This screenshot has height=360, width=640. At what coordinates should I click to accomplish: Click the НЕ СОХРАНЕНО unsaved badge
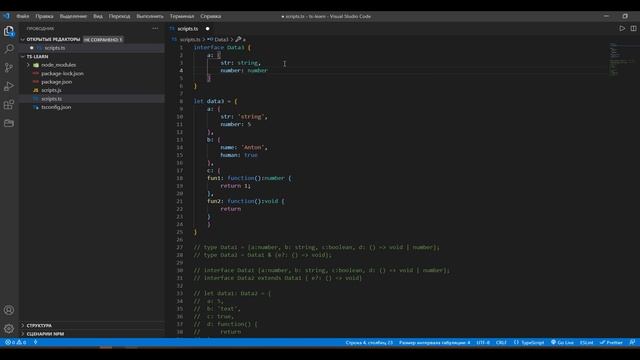[x=103, y=40]
